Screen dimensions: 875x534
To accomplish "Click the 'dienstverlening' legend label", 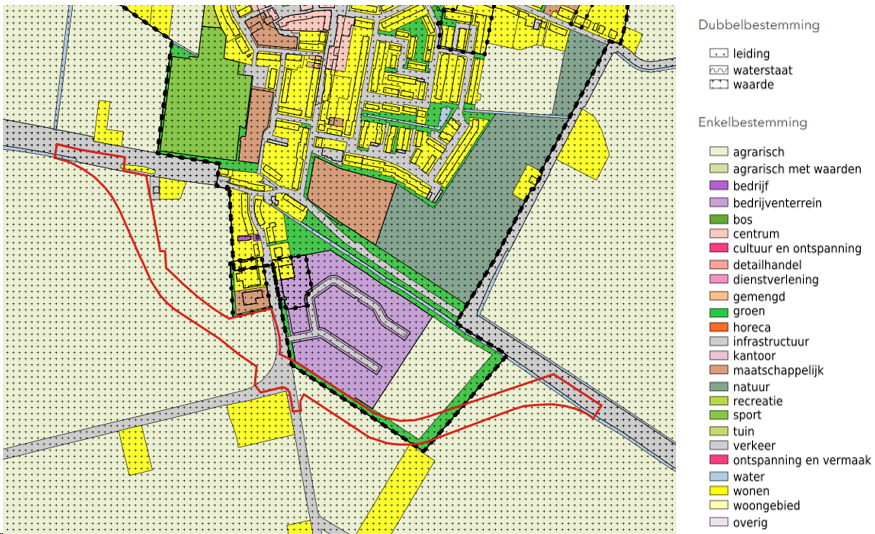I will [776, 279].
